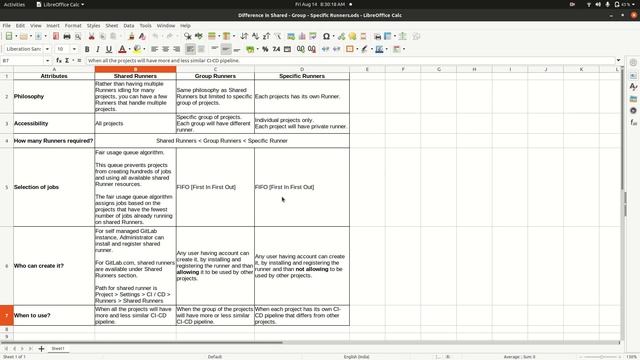640x360 pixels.
Task: Open sidebar Styles panel icon
Action: point(633,87)
